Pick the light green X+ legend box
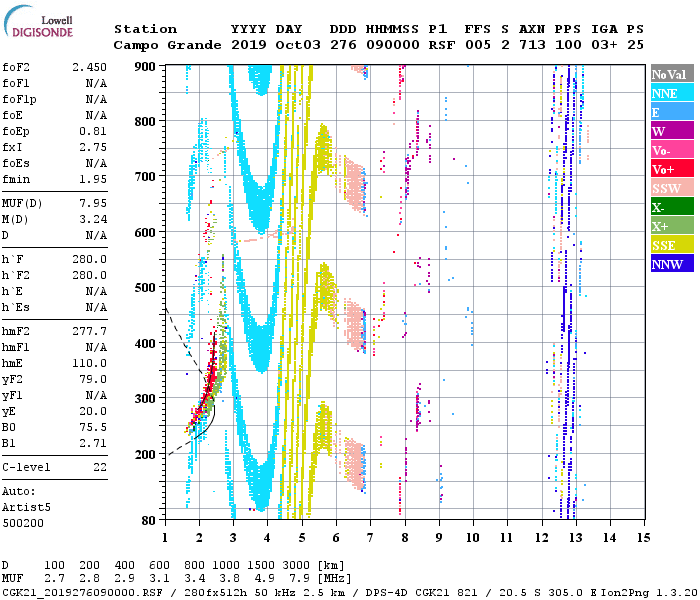The image size is (700, 600). 671,226
